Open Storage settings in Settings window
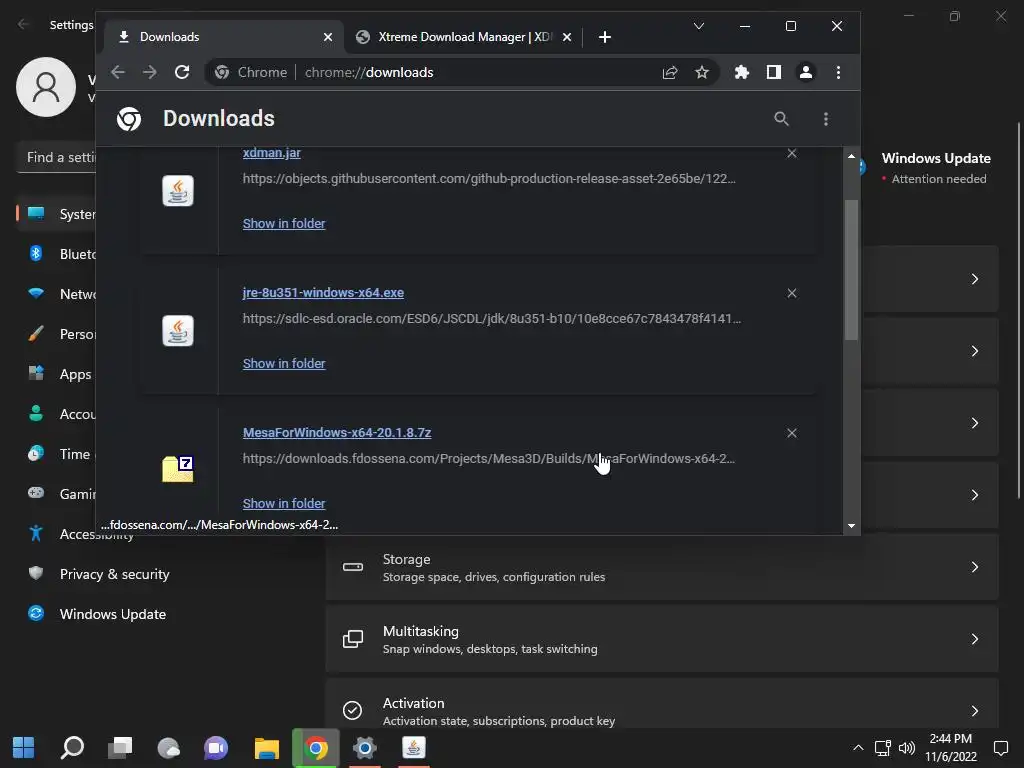 click(662, 567)
